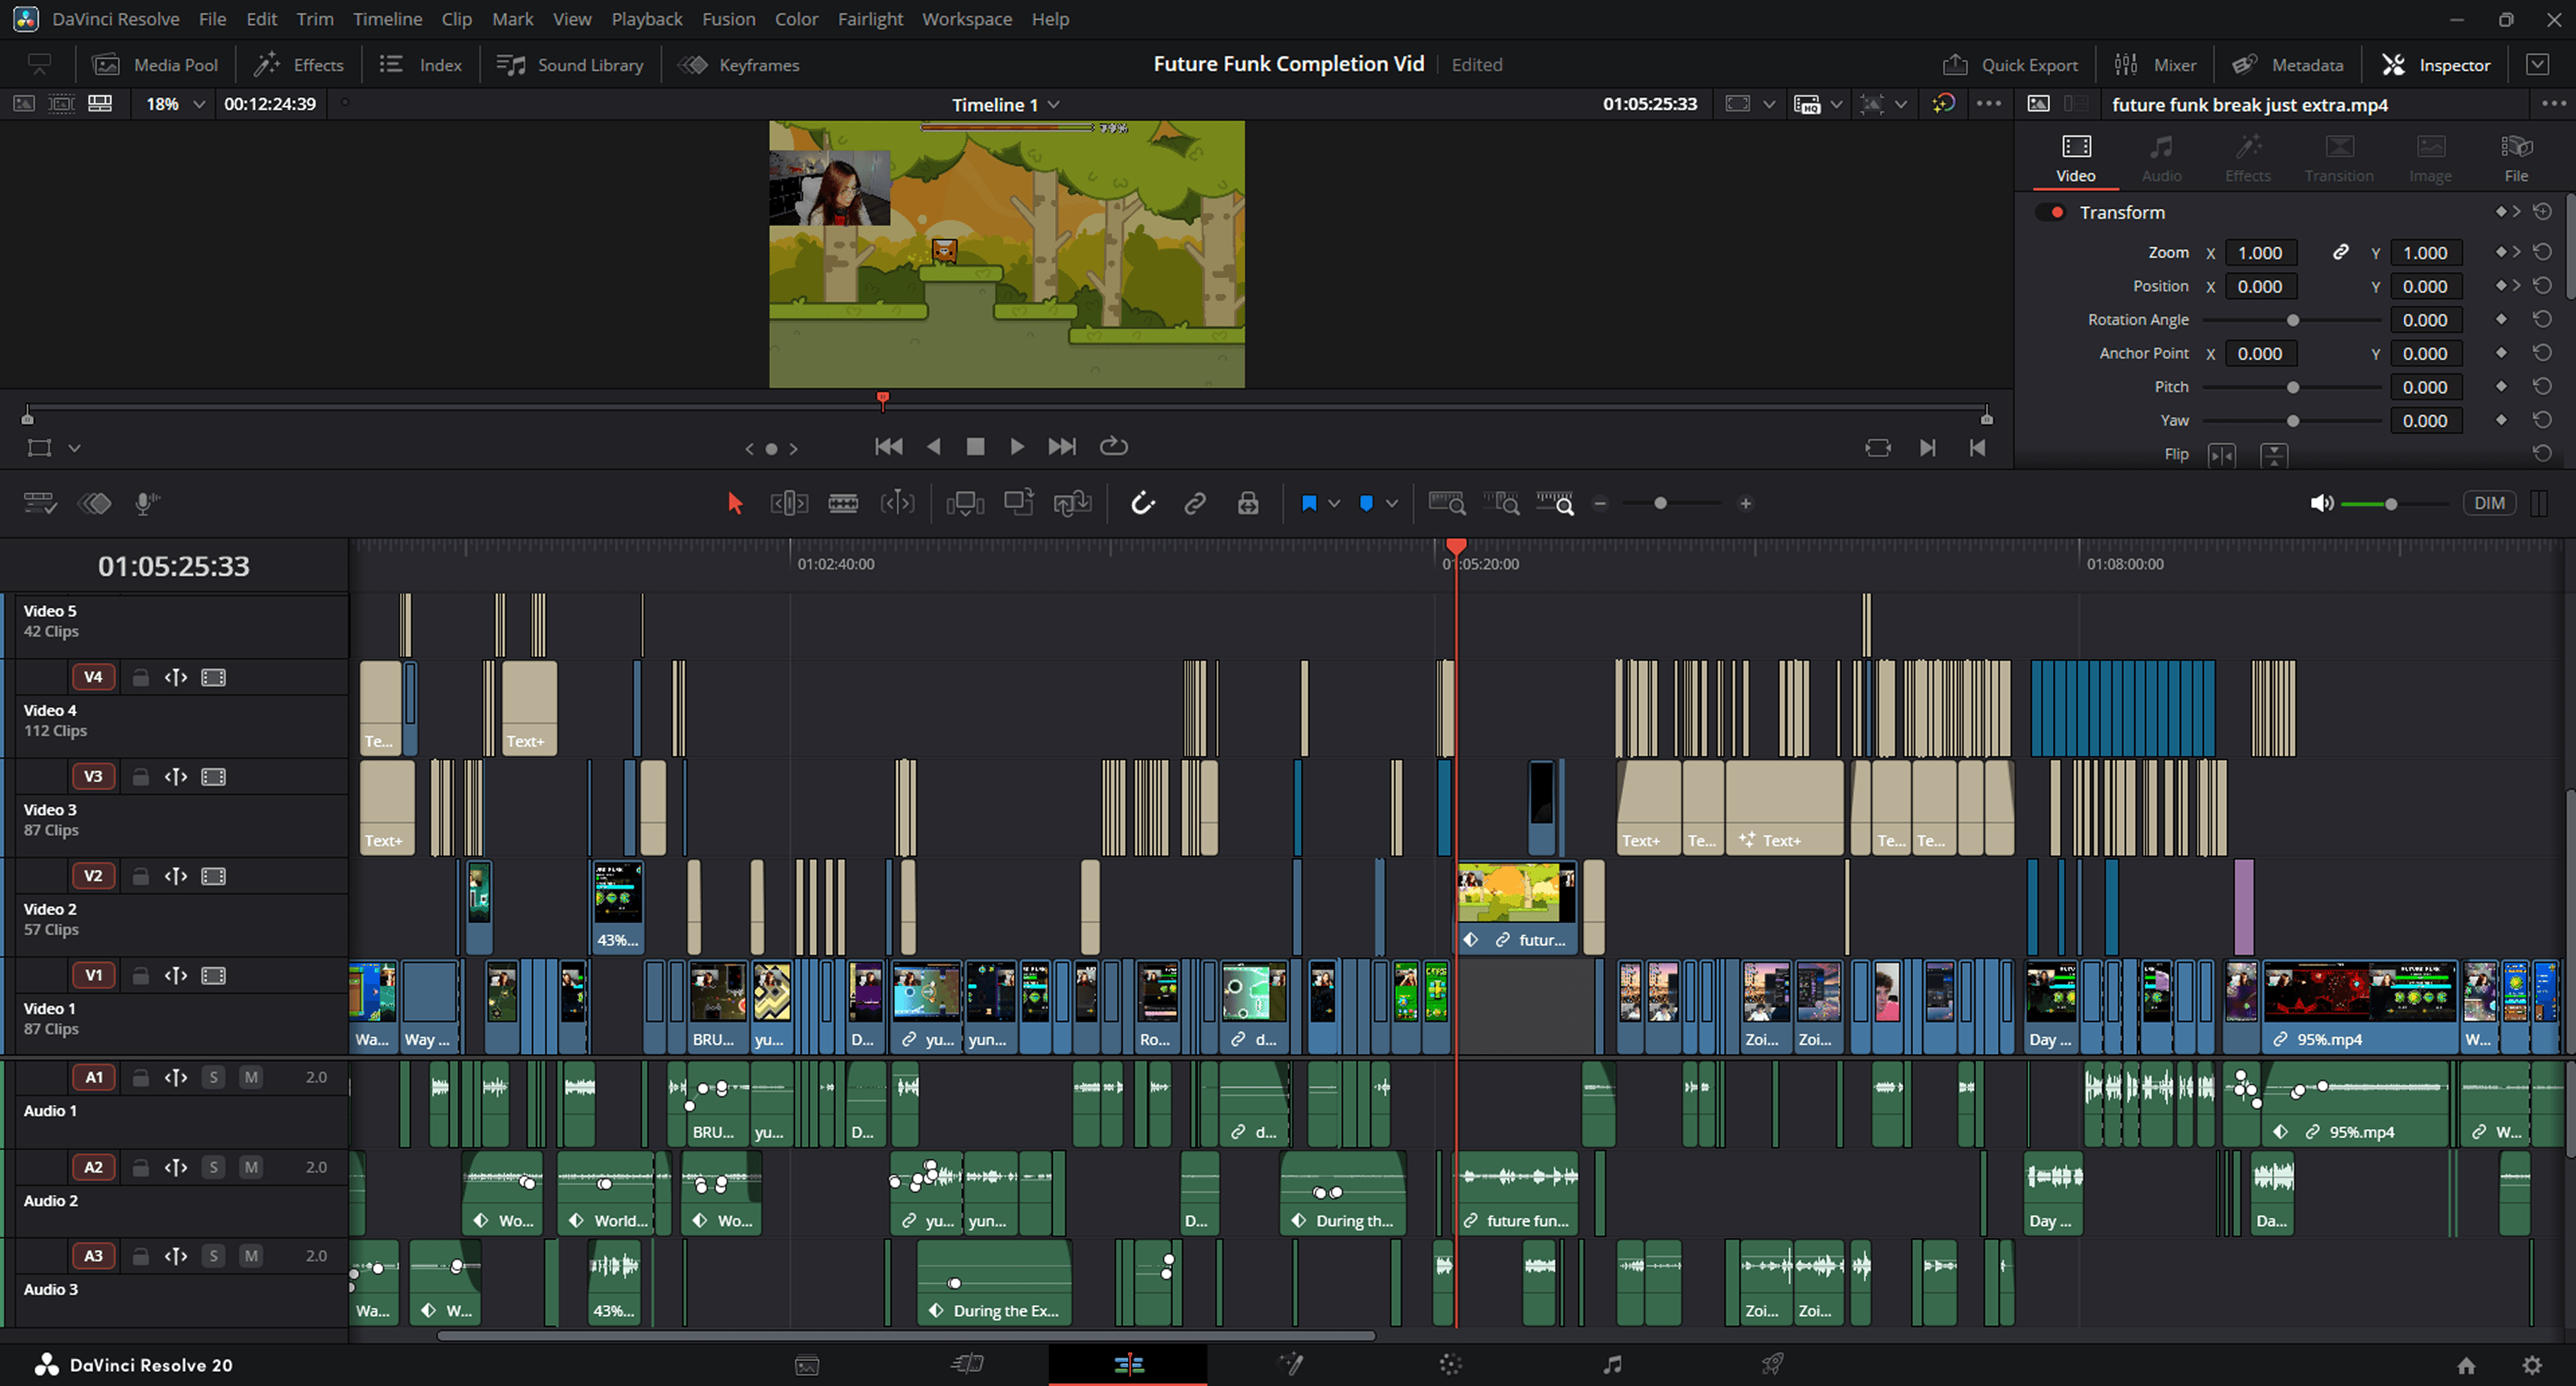Mute the Audio 1 track

(251, 1077)
